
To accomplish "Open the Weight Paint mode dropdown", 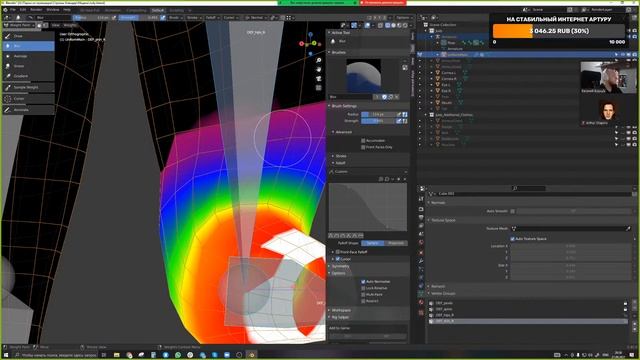I will click(x=19, y=25).
